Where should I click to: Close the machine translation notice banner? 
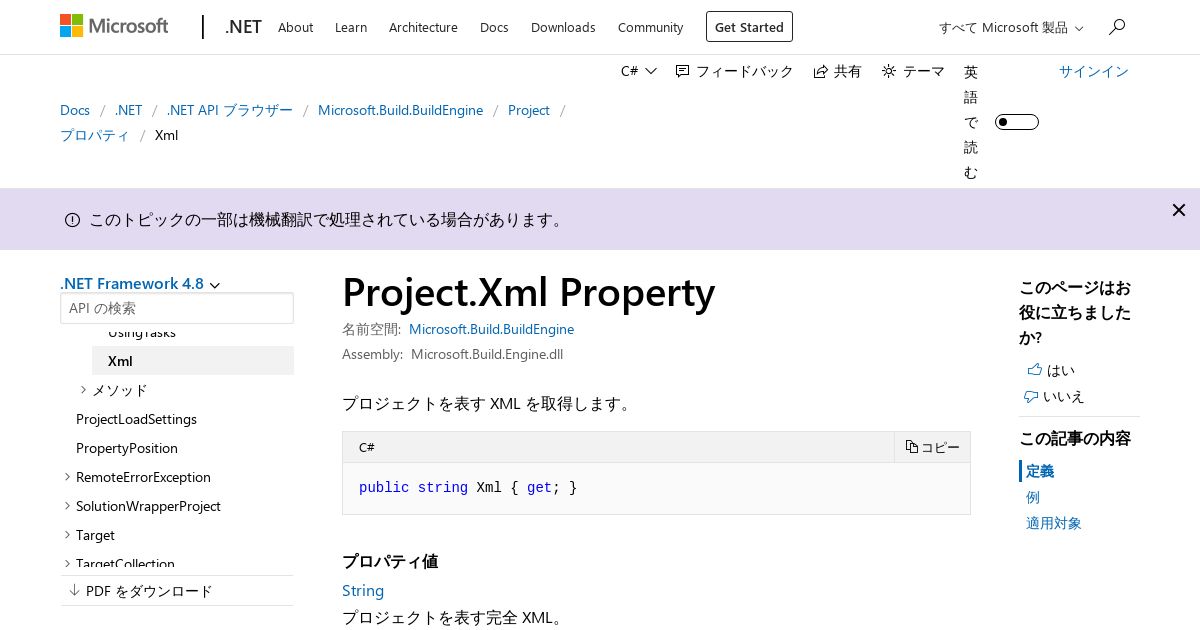pyautogui.click(x=1179, y=210)
